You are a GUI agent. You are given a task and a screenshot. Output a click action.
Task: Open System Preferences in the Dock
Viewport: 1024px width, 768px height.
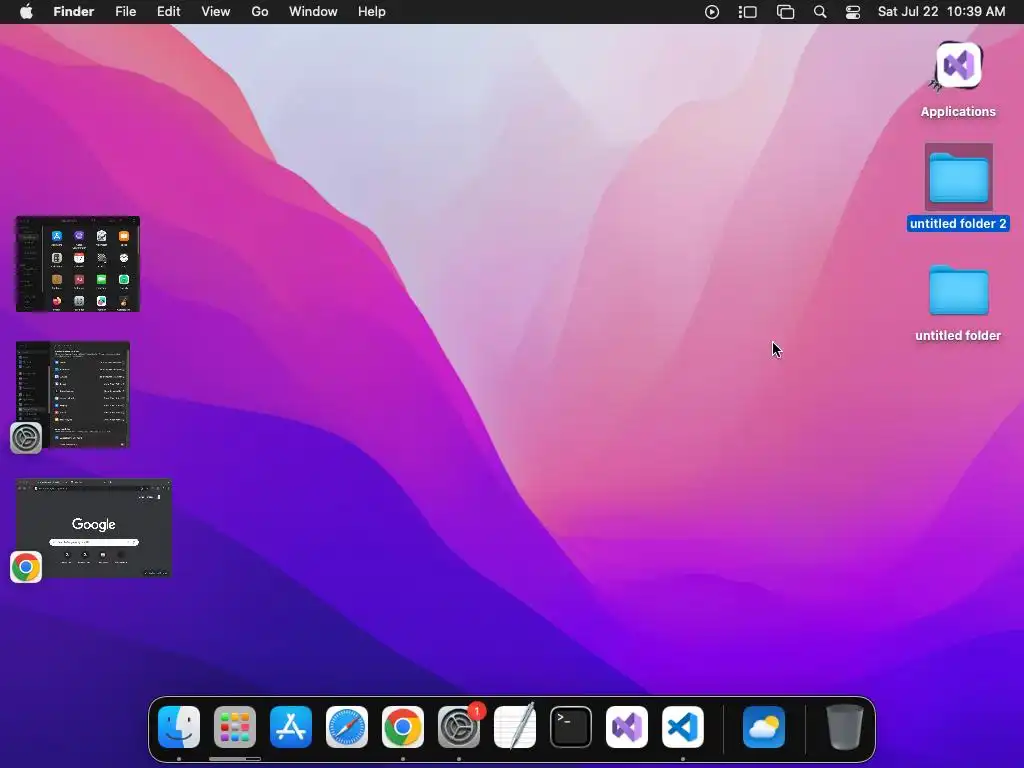(459, 727)
